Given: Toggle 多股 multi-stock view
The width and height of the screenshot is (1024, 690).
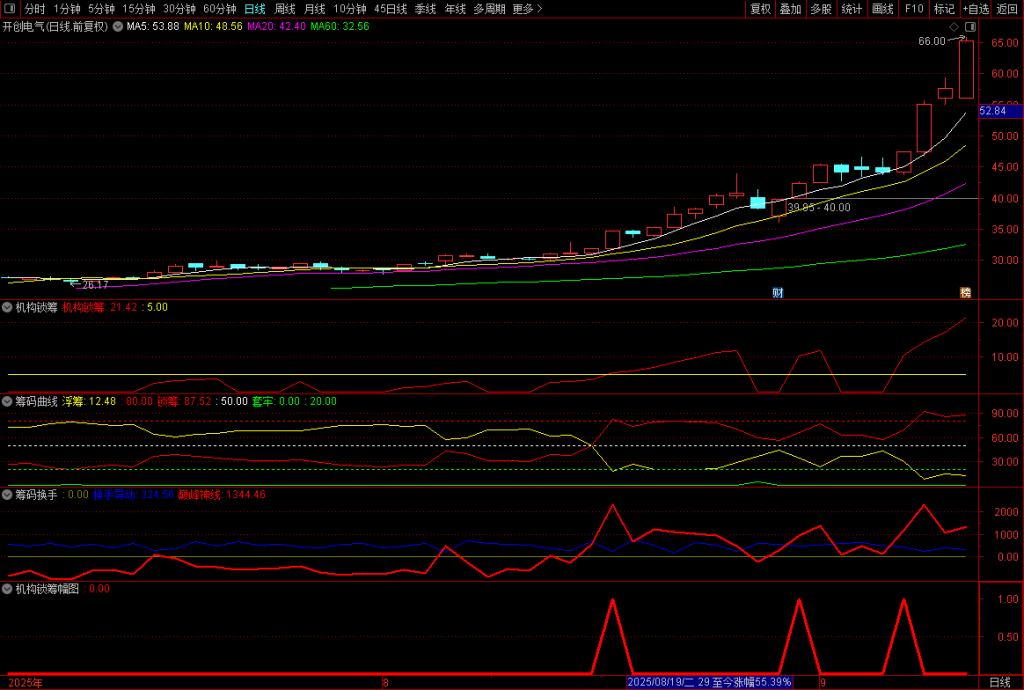Looking at the screenshot, I should tap(821, 9).
